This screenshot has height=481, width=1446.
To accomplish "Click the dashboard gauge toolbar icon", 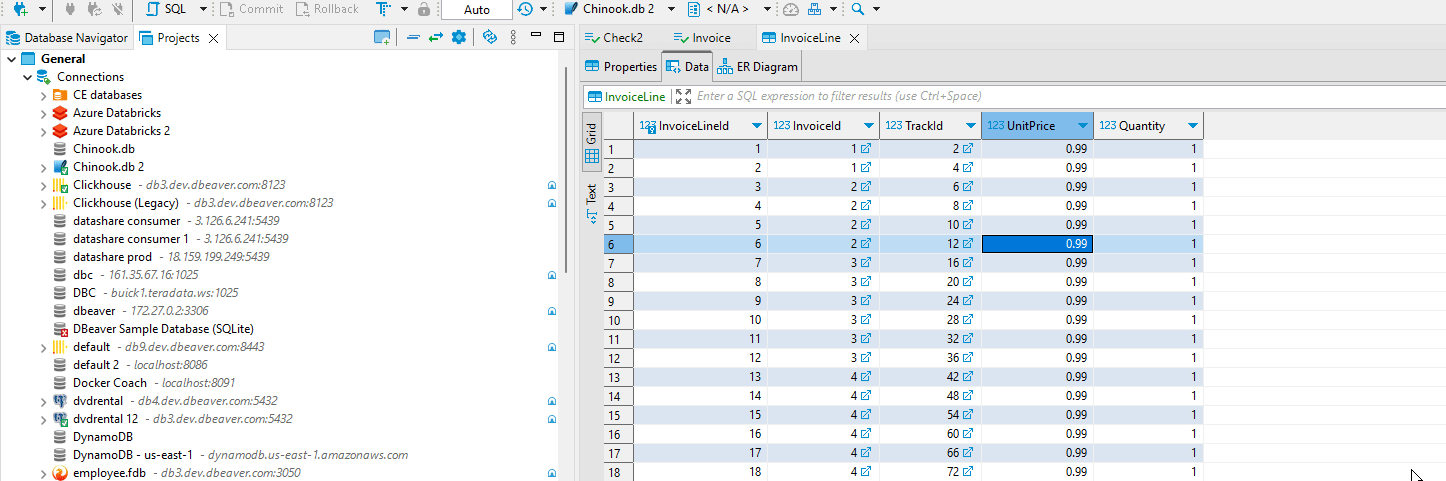I will pyautogui.click(x=791, y=9).
